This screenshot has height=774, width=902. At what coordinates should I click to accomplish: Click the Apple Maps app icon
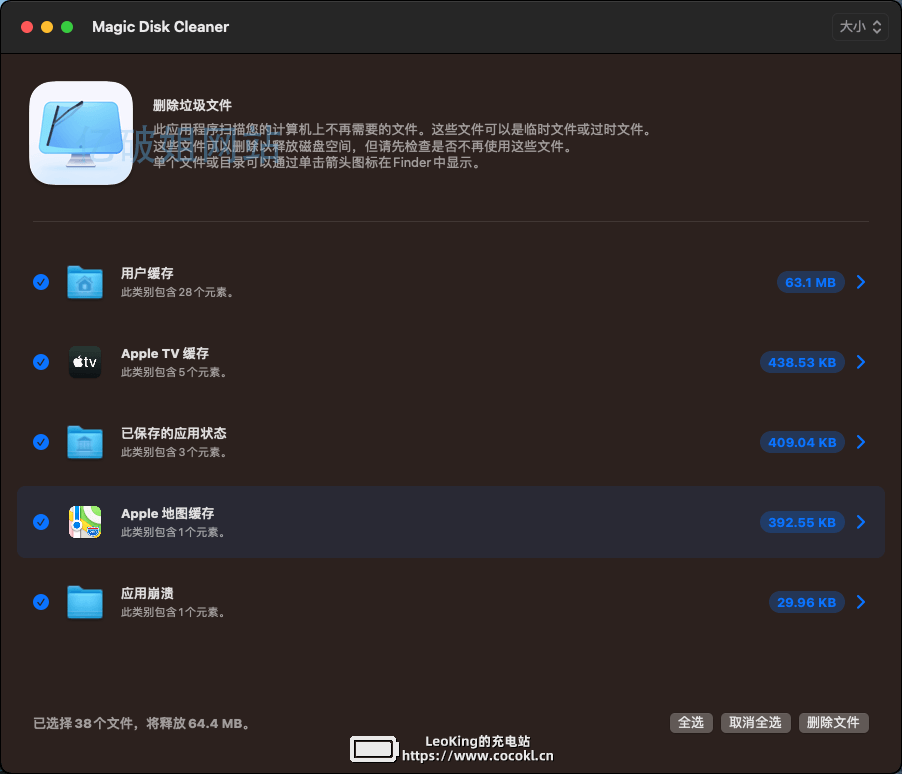coord(85,522)
